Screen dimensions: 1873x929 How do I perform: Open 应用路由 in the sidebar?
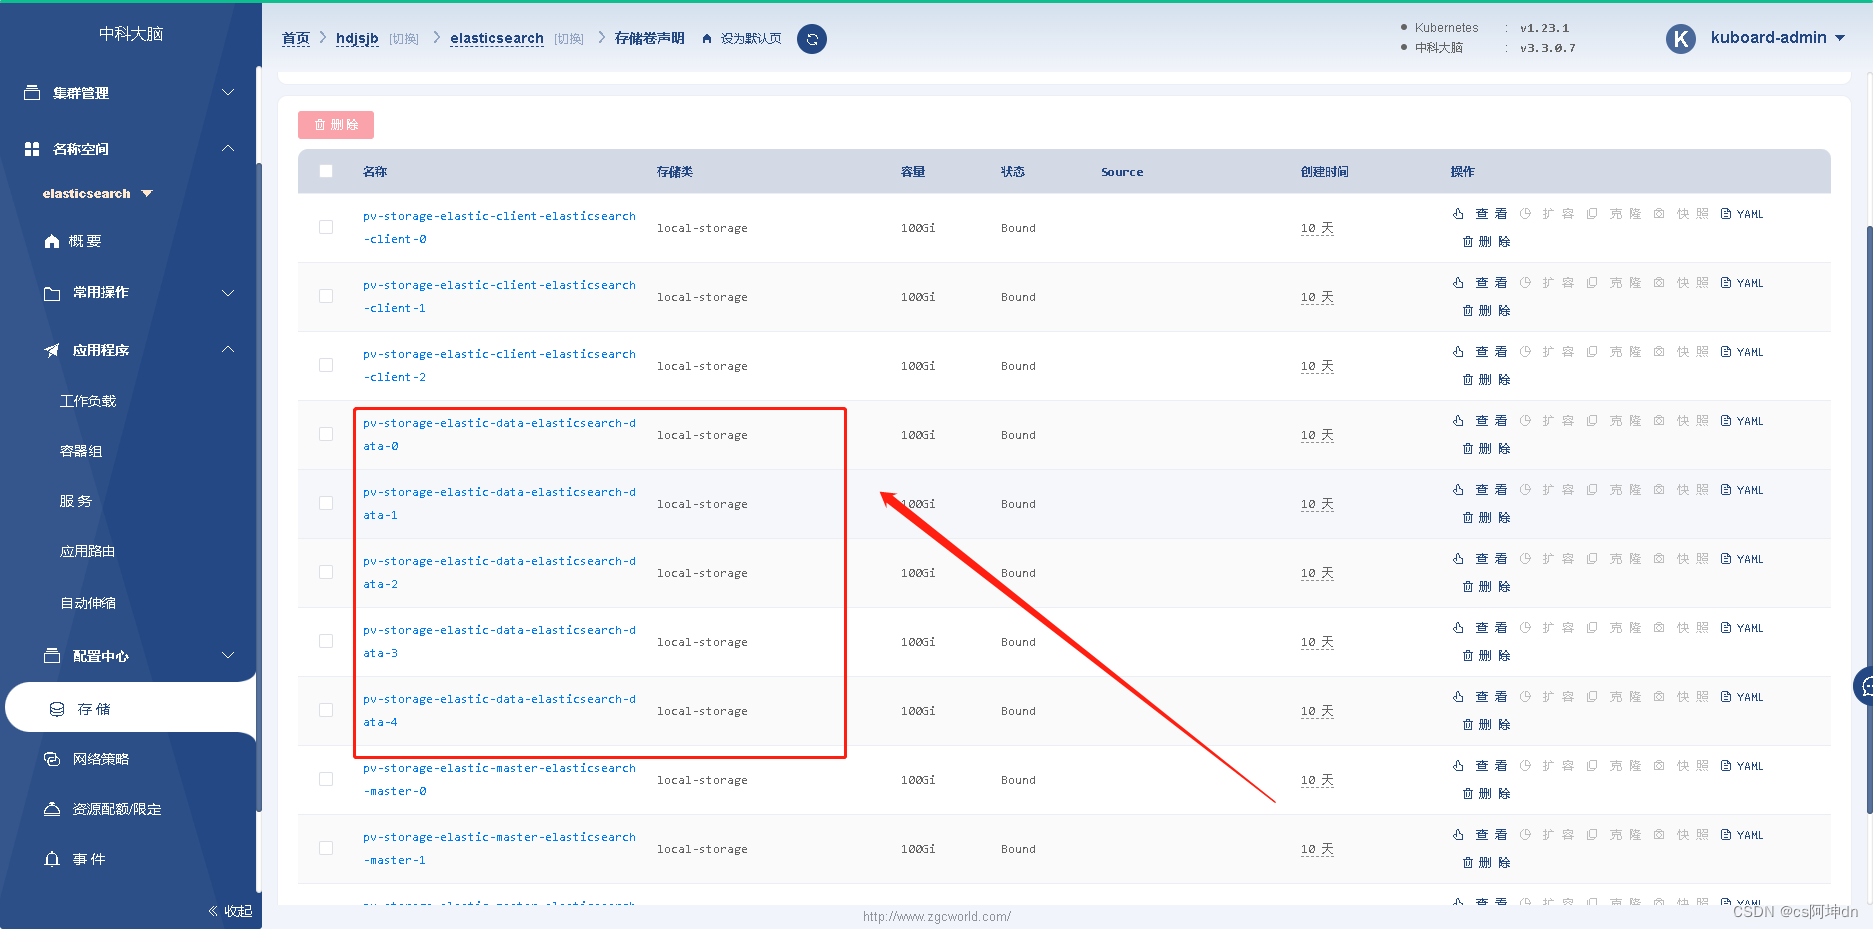(88, 551)
